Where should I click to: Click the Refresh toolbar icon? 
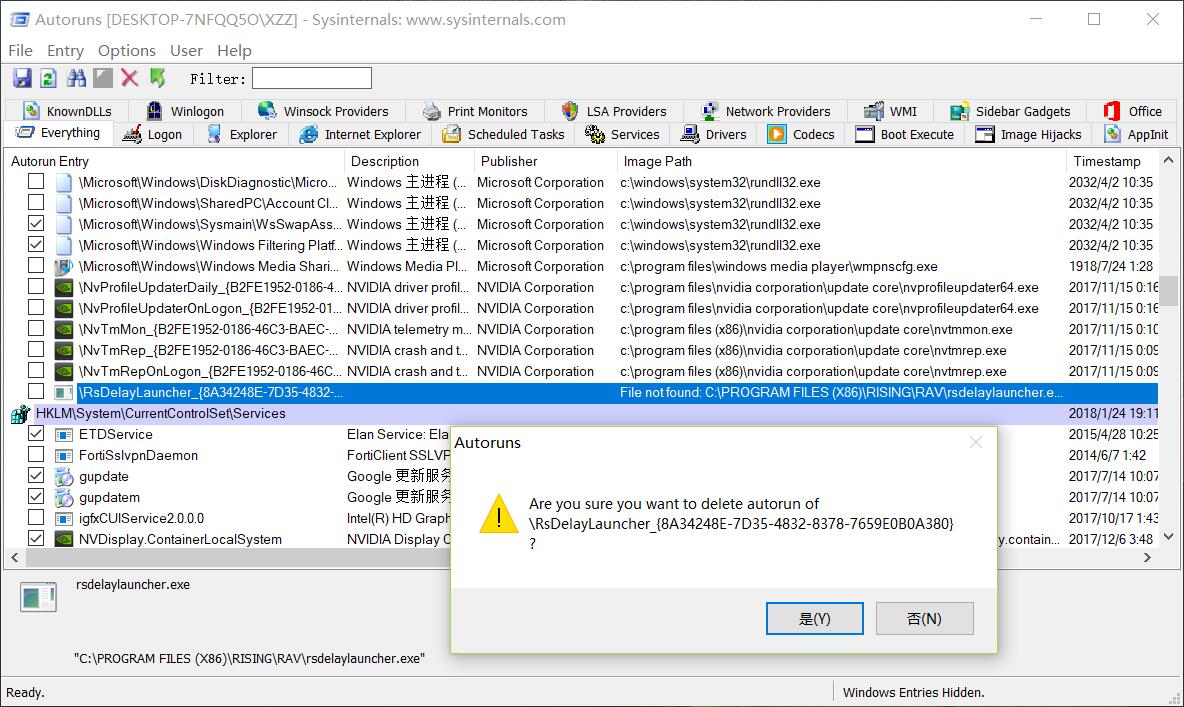(48, 78)
